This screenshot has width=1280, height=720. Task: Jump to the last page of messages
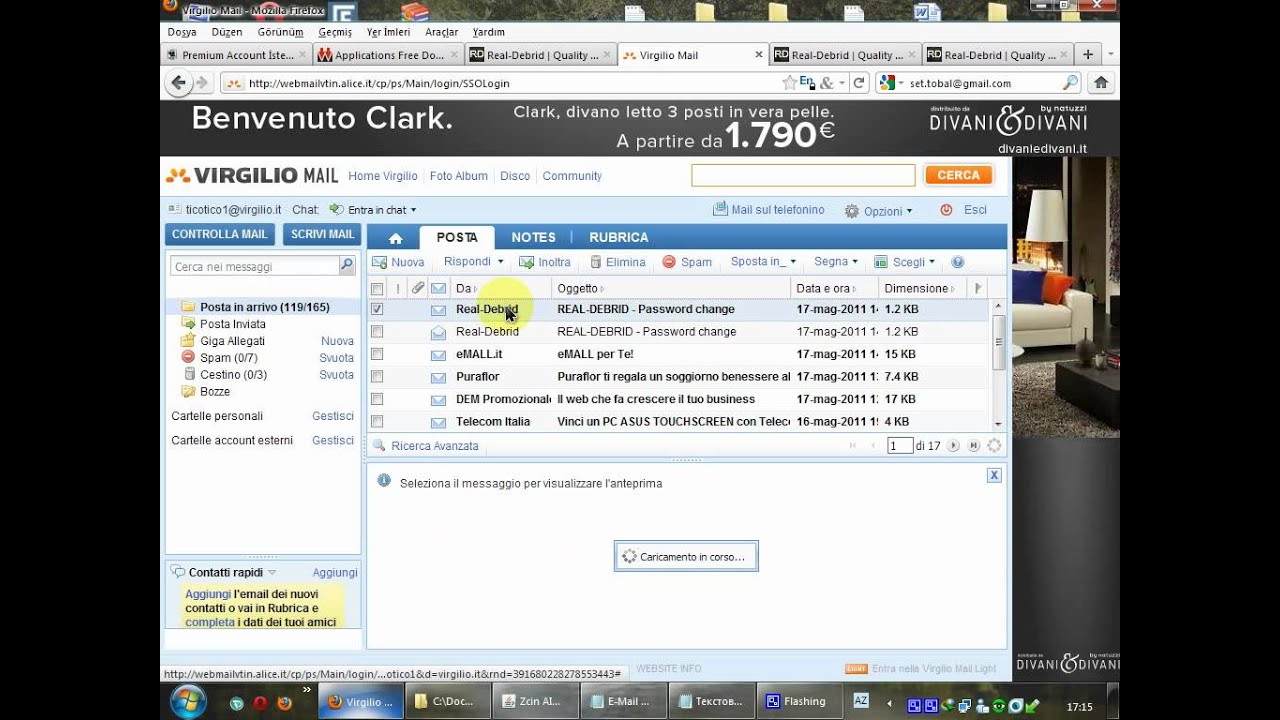click(973, 446)
